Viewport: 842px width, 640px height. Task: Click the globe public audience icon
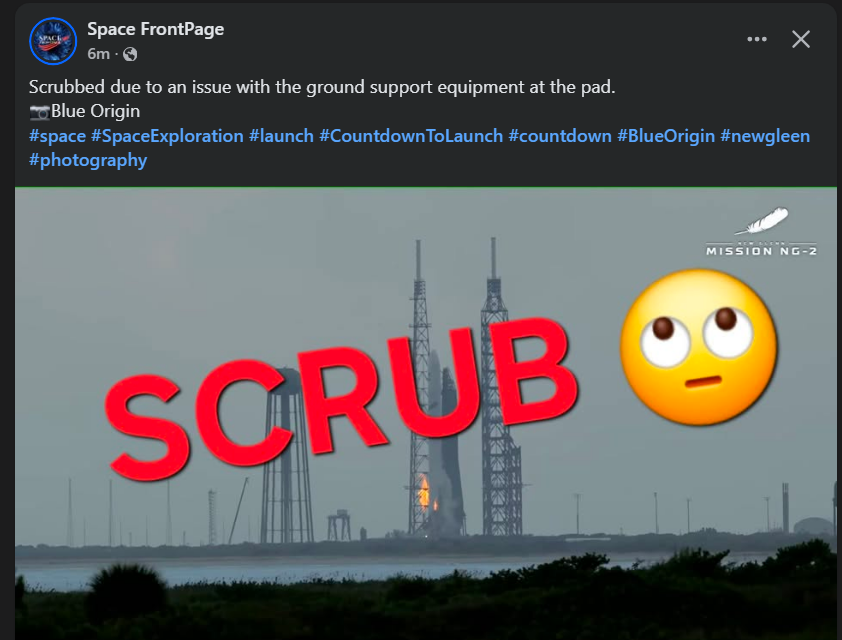(x=130, y=54)
